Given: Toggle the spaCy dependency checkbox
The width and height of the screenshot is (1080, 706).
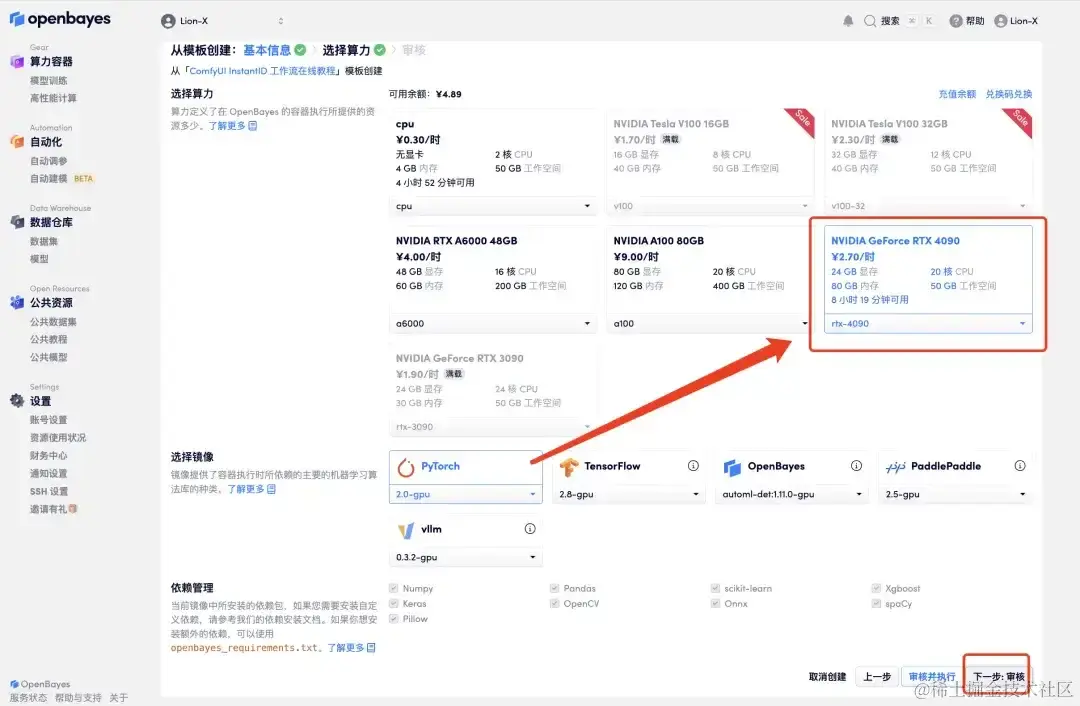Looking at the screenshot, I should [876, 603].
